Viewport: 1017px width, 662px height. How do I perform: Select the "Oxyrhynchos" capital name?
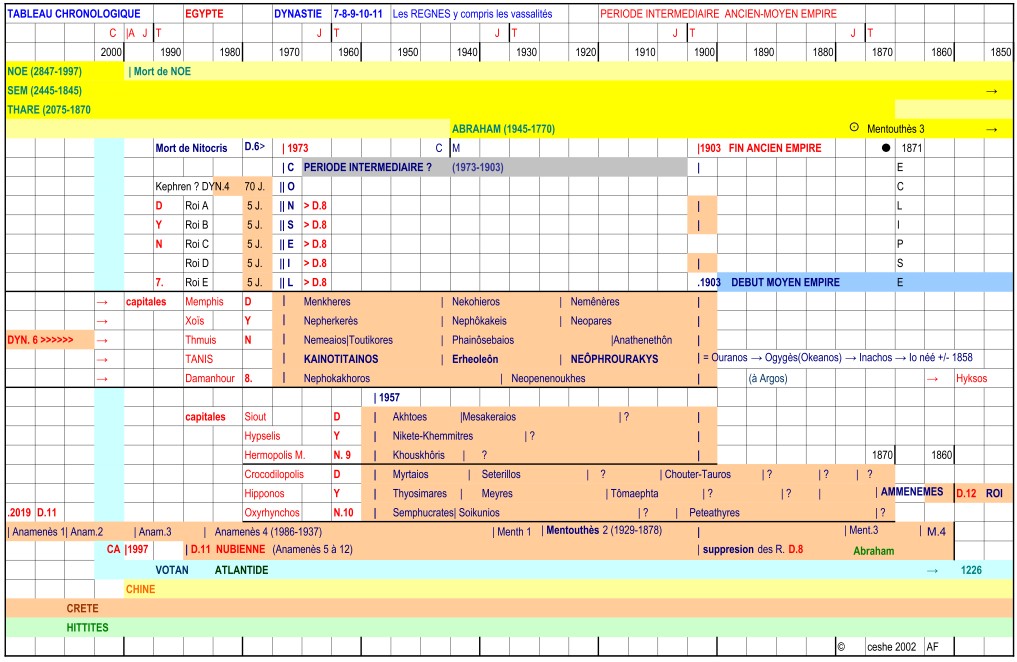pos(272,513)
